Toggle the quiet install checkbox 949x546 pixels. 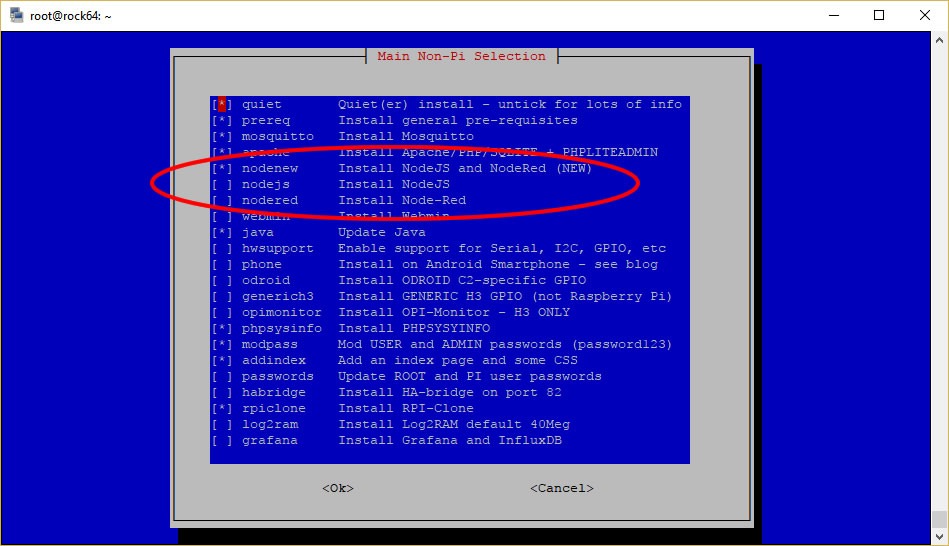click(x=222, y=104)
